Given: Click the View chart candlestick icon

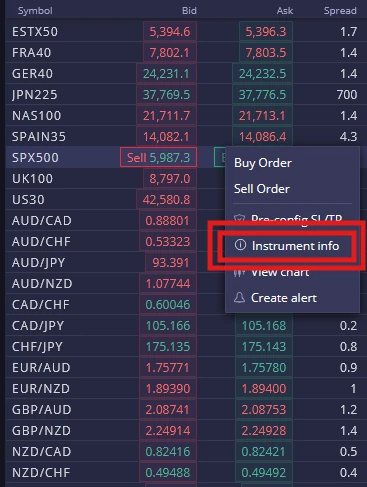Looking at the screenshot, I should pos(239,273).
